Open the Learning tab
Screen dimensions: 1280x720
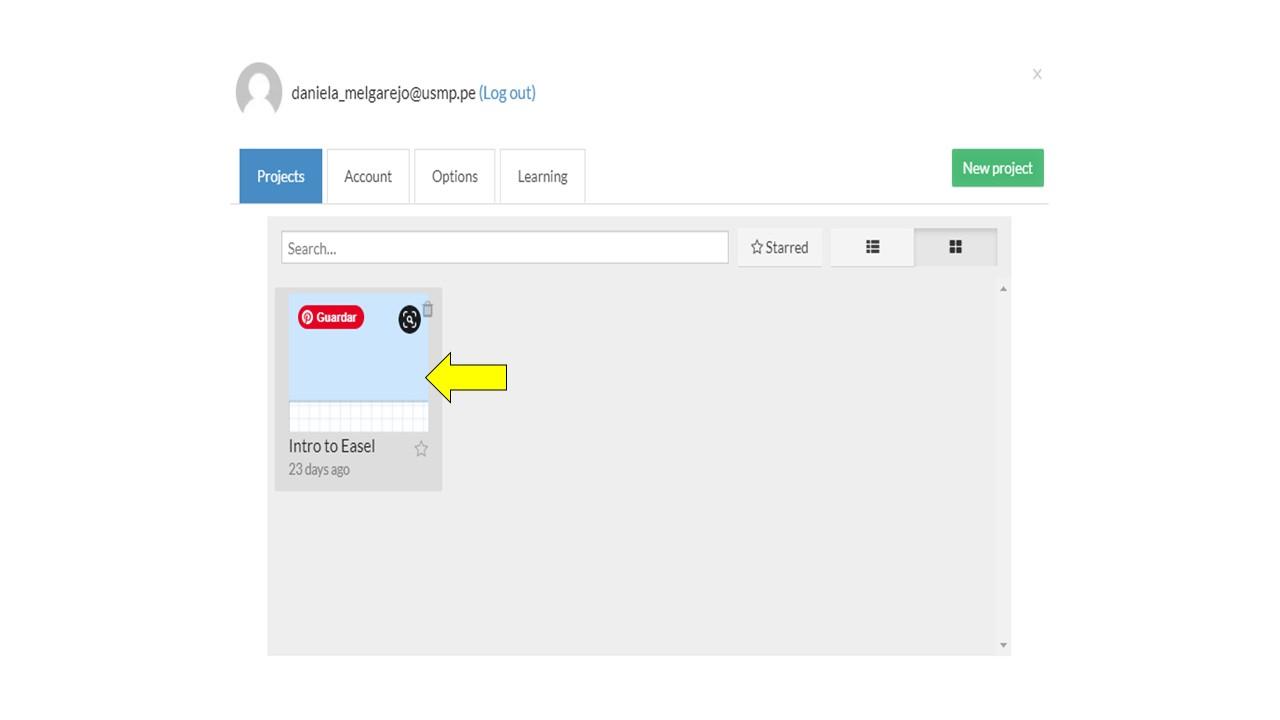(542, 176)
